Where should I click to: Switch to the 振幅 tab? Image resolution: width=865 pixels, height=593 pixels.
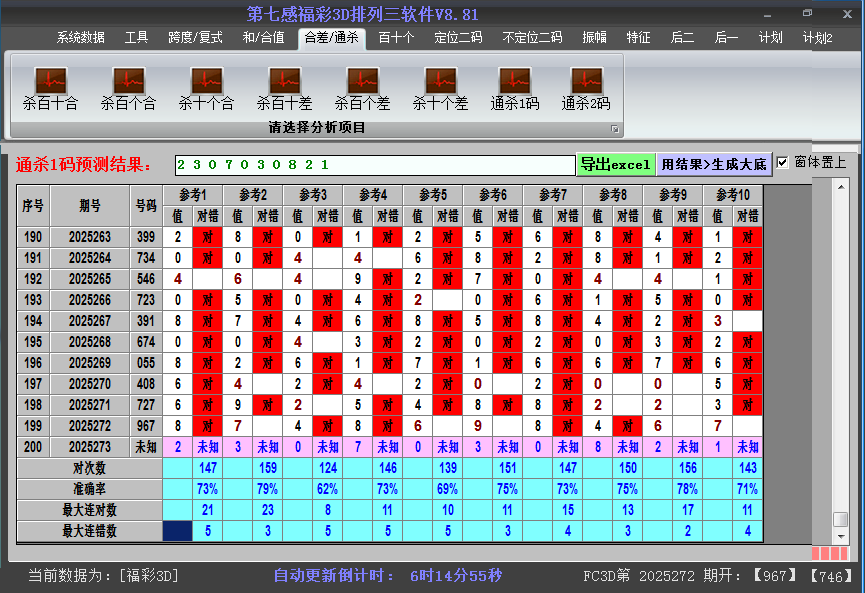click(593, 38)
